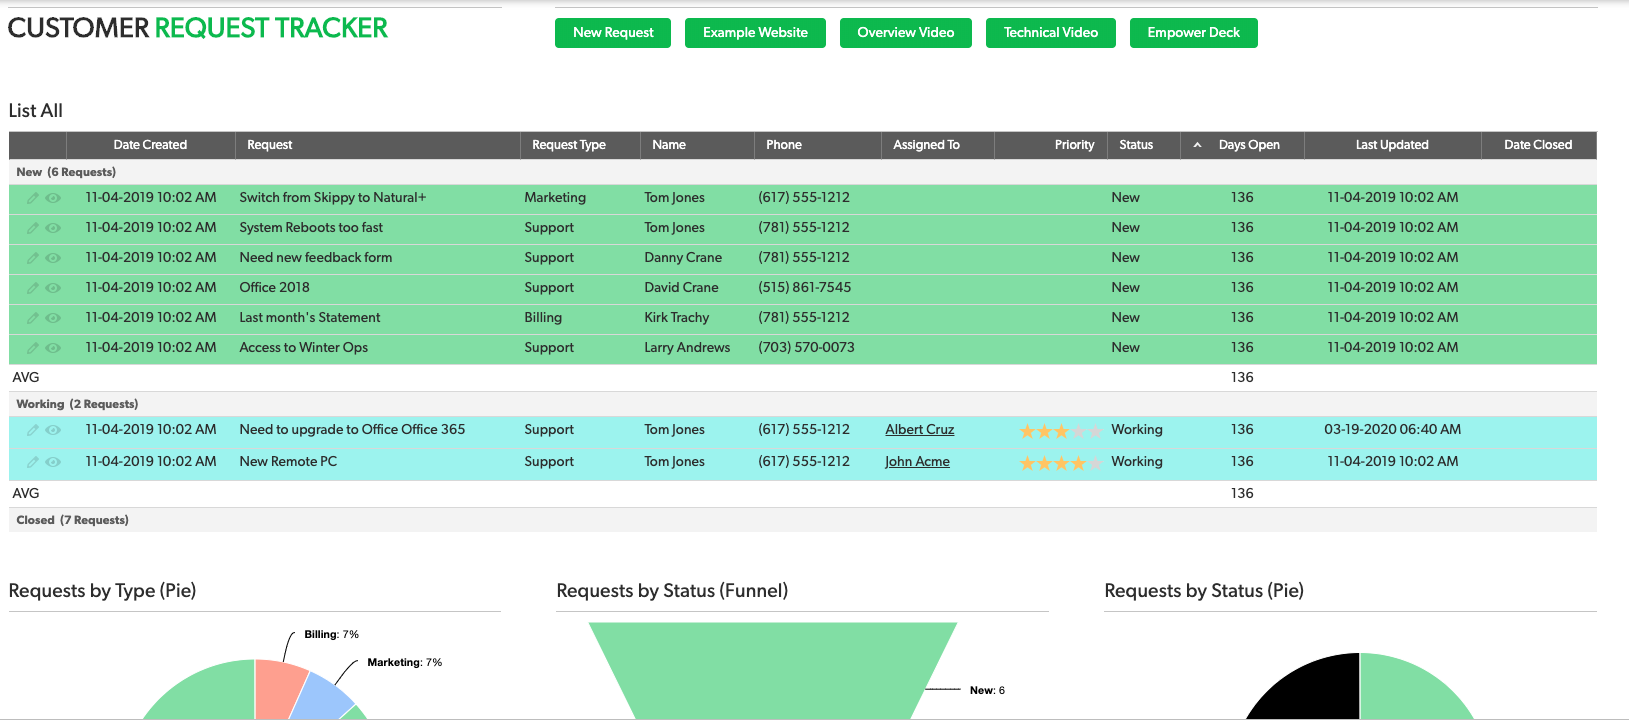Click the New Request button
Image resolution: width=1629 pixels, height=720 pixels.
613,33
